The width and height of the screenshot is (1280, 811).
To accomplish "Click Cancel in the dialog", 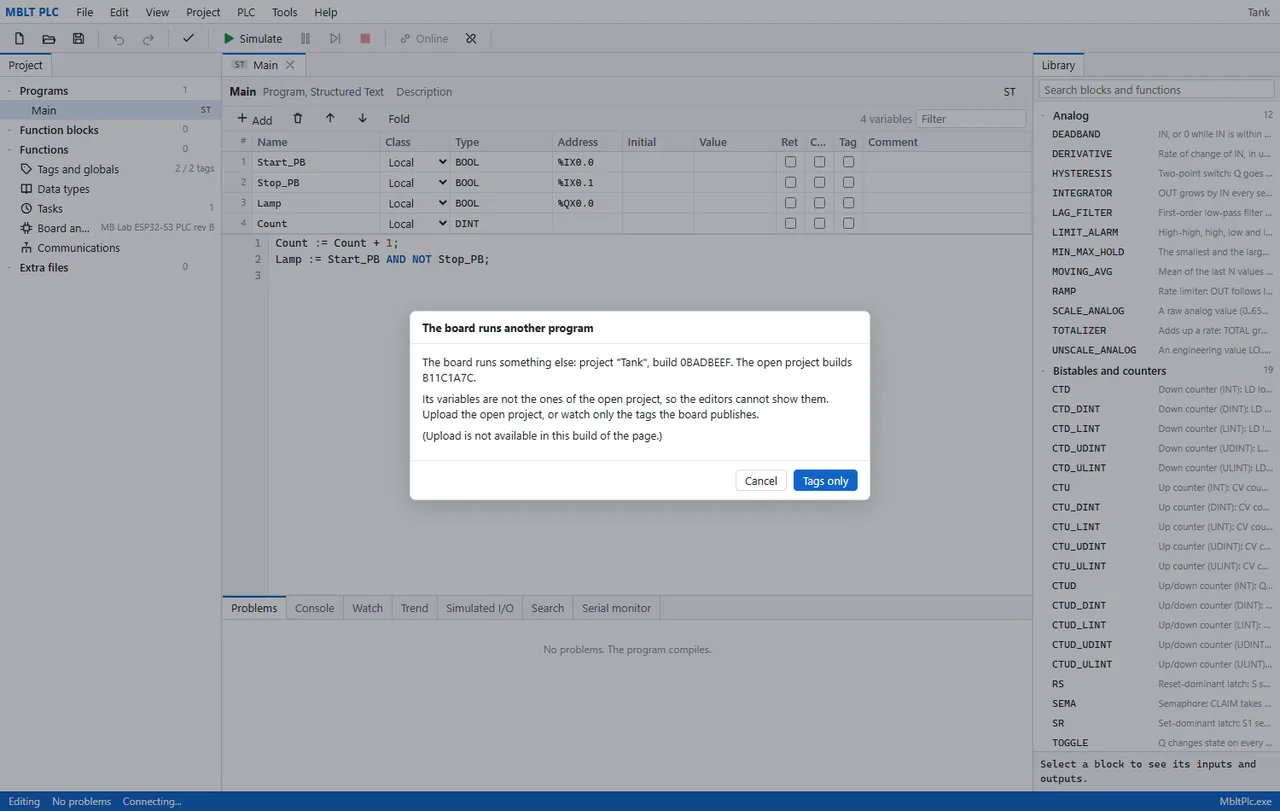I will click(x=761, y=481).
